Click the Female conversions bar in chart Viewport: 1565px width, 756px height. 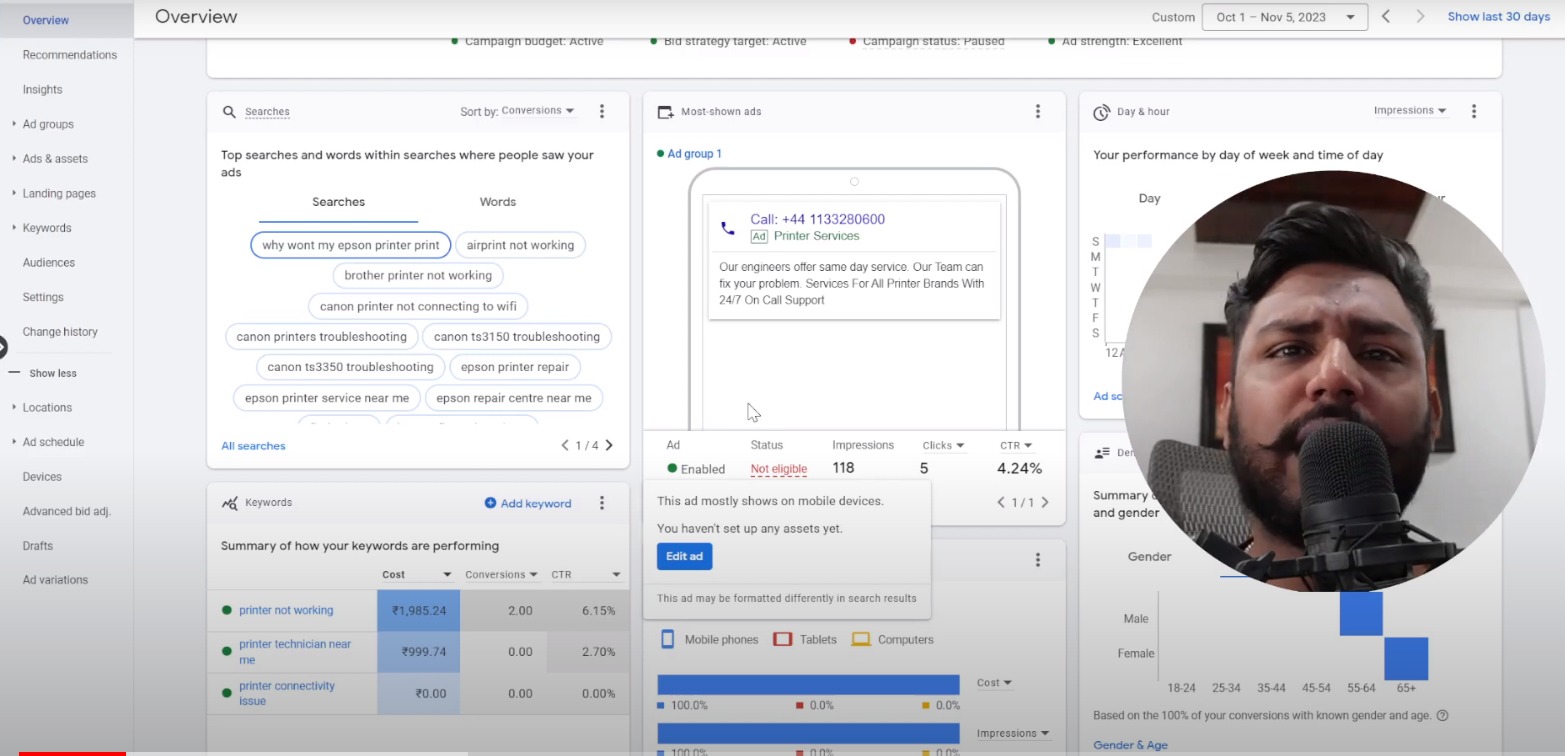pos(1405,658)
